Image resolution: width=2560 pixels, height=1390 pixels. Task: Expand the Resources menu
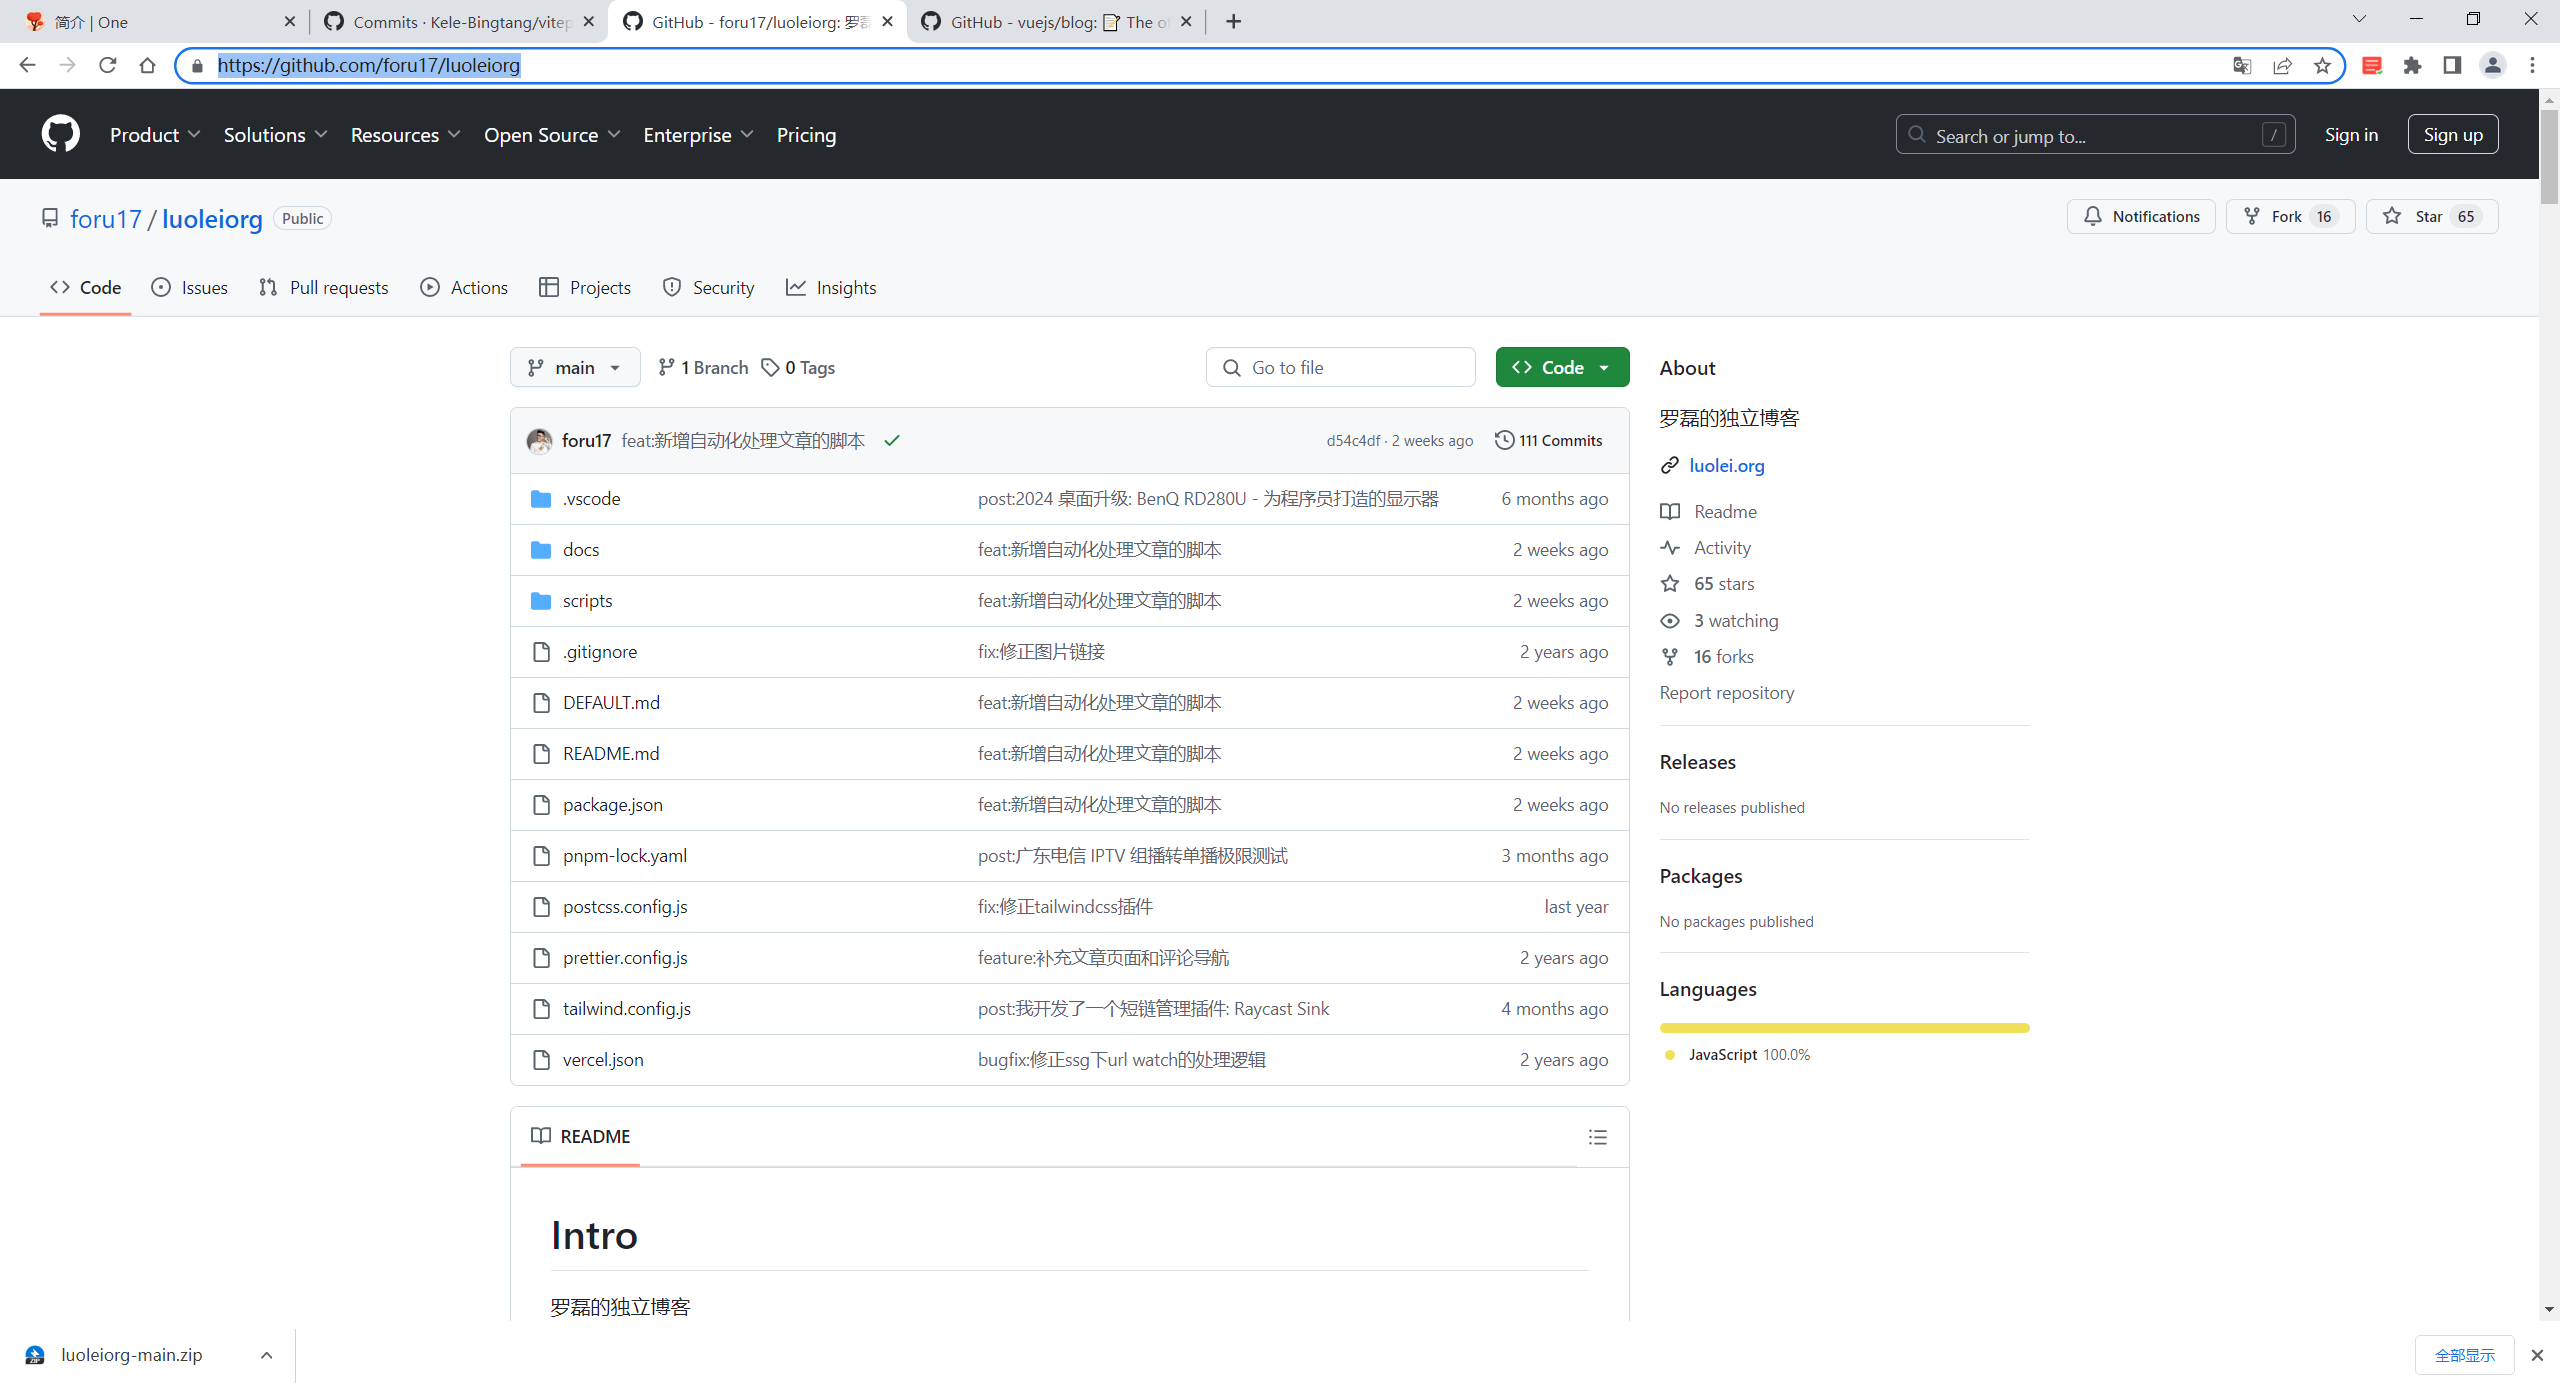pyautogui.click(x=405, y=134)
